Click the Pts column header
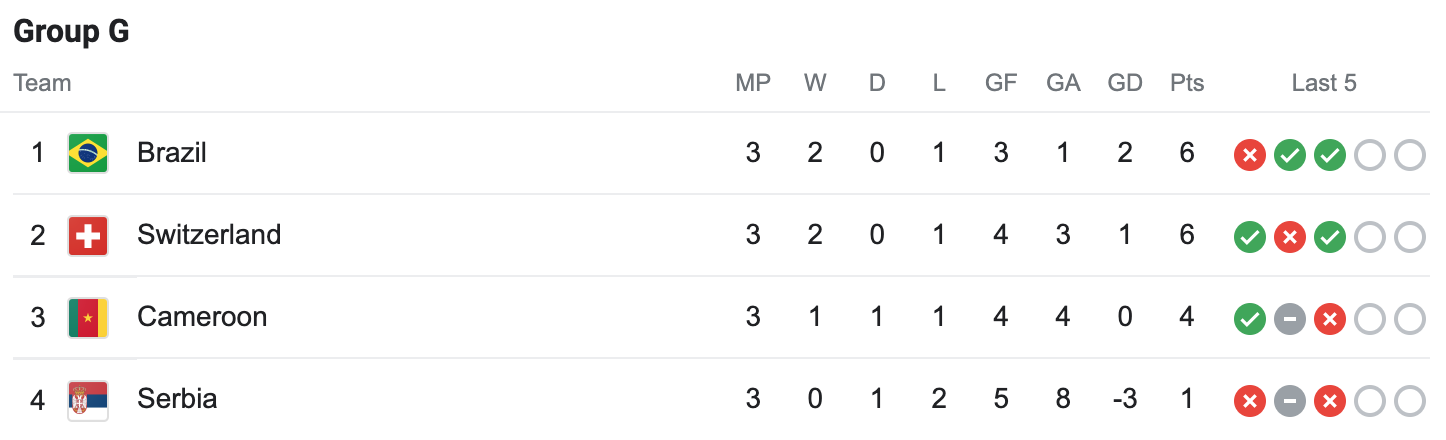 pos(1187,83)
